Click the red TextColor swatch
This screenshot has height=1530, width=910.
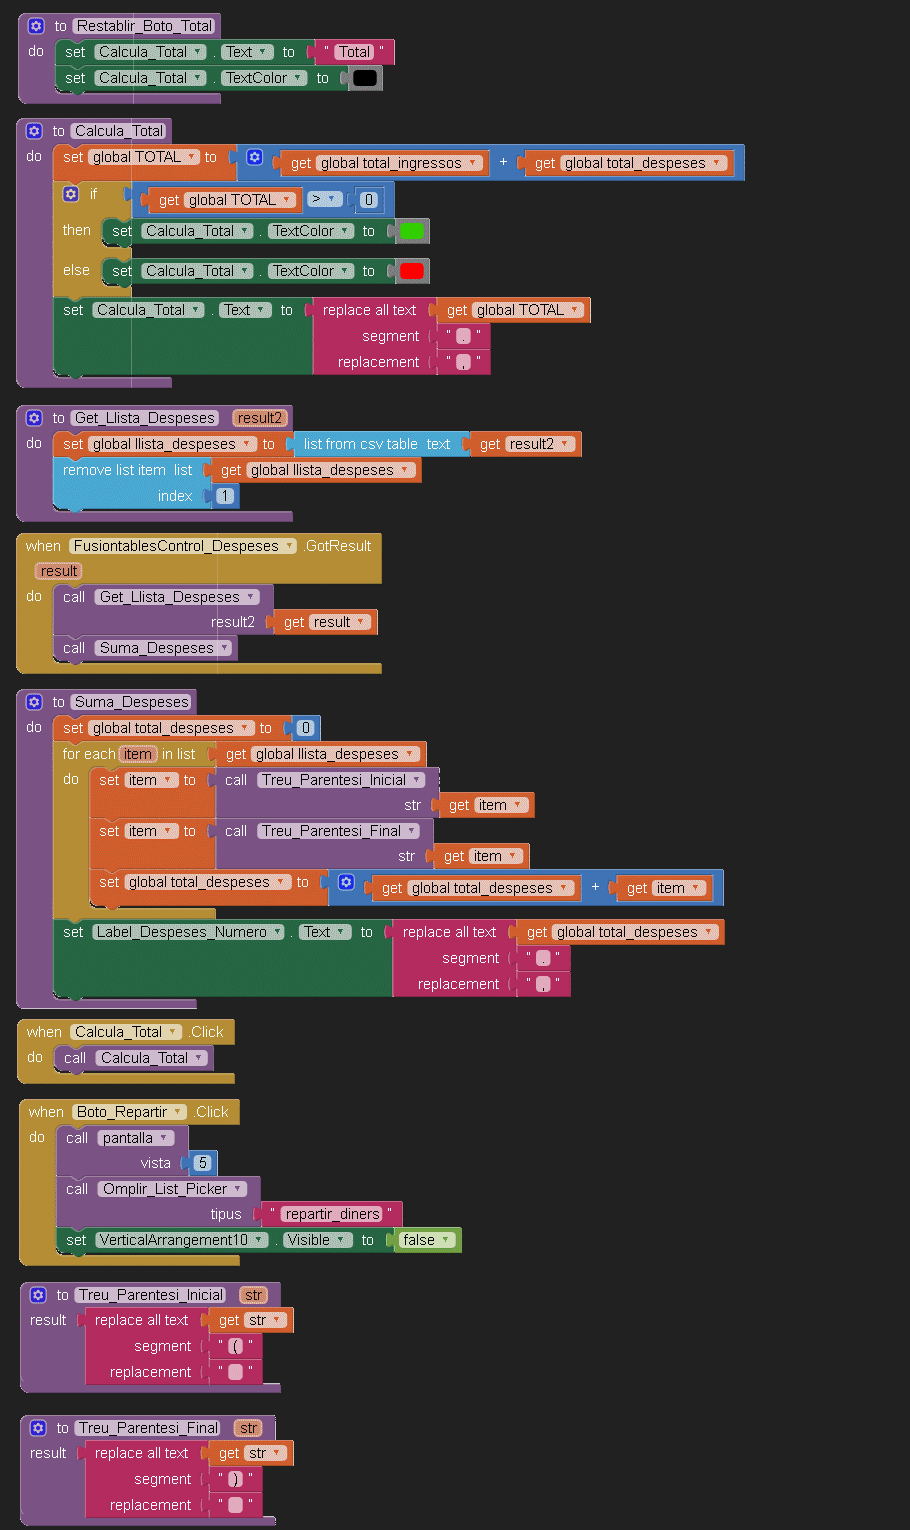click(411, 271)
